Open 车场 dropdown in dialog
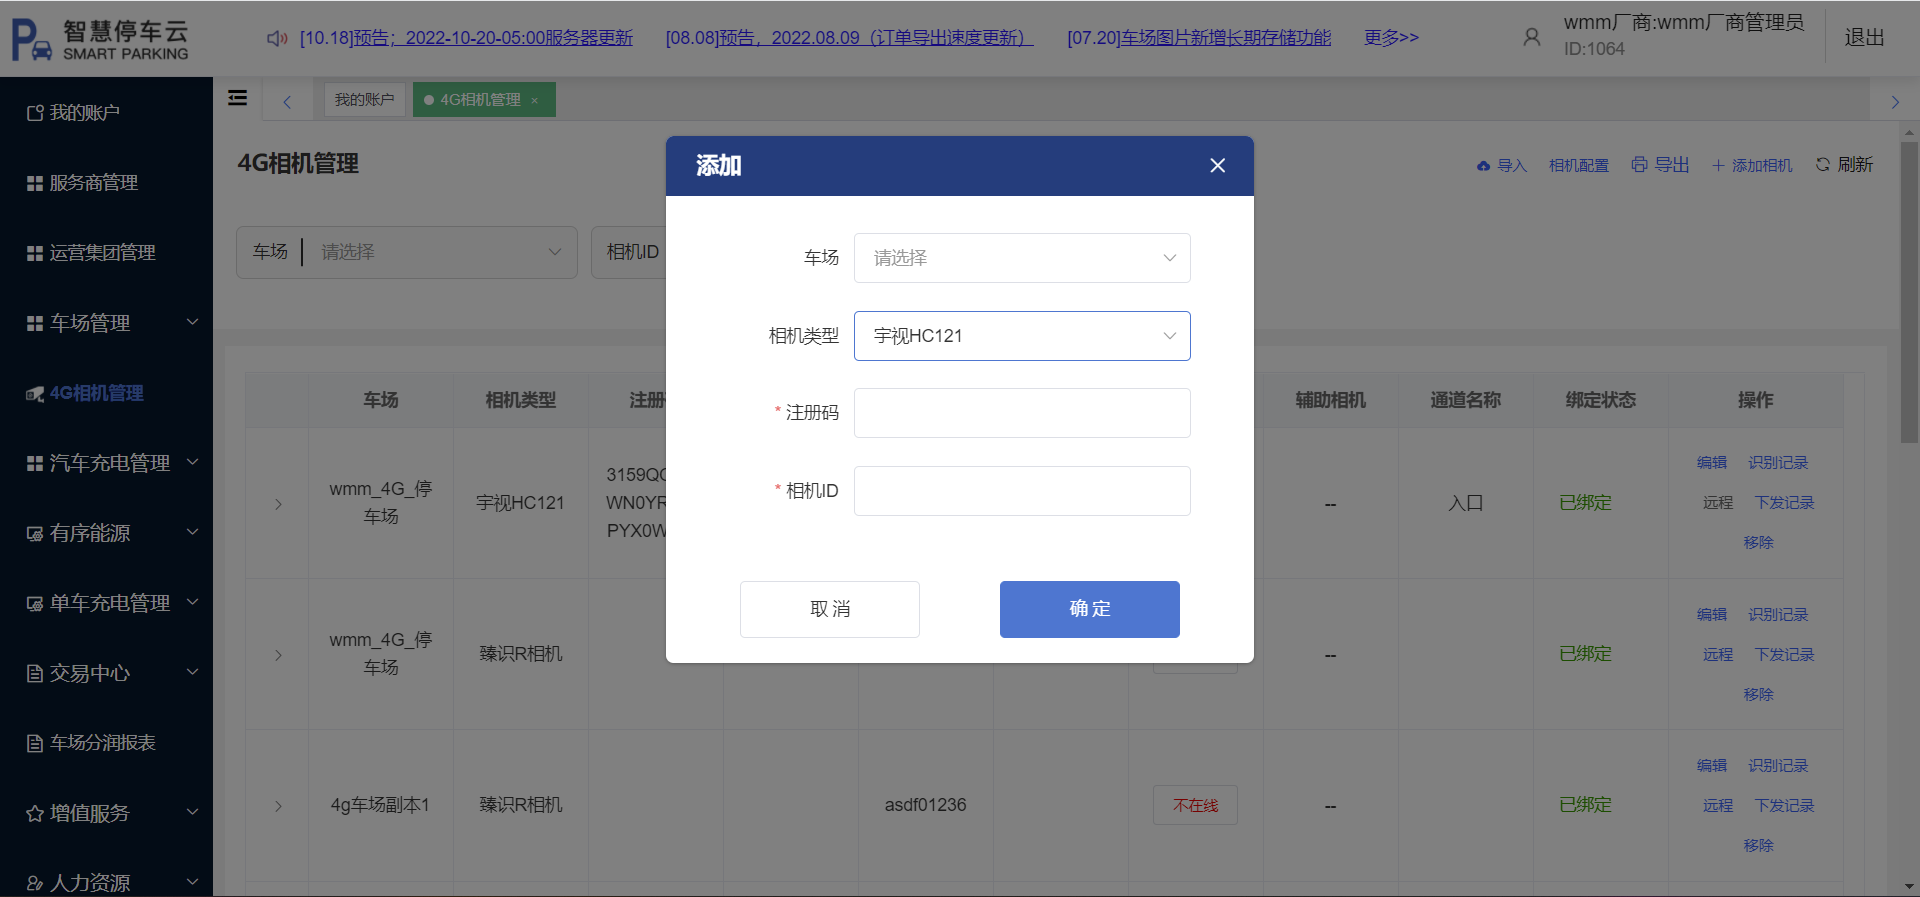This screenshot has height=897, width=1920. [x=1022, y=258]
